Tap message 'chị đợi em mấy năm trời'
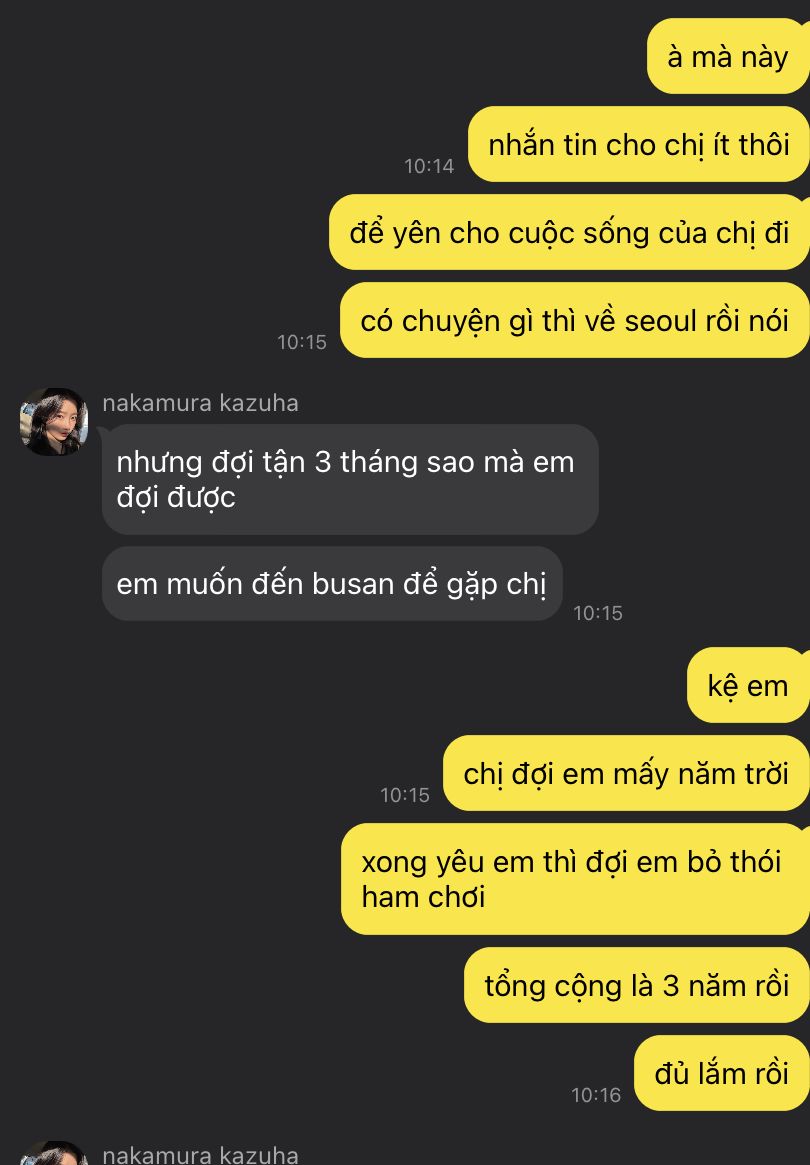The image size is (810, 1165). coord(626,773)
